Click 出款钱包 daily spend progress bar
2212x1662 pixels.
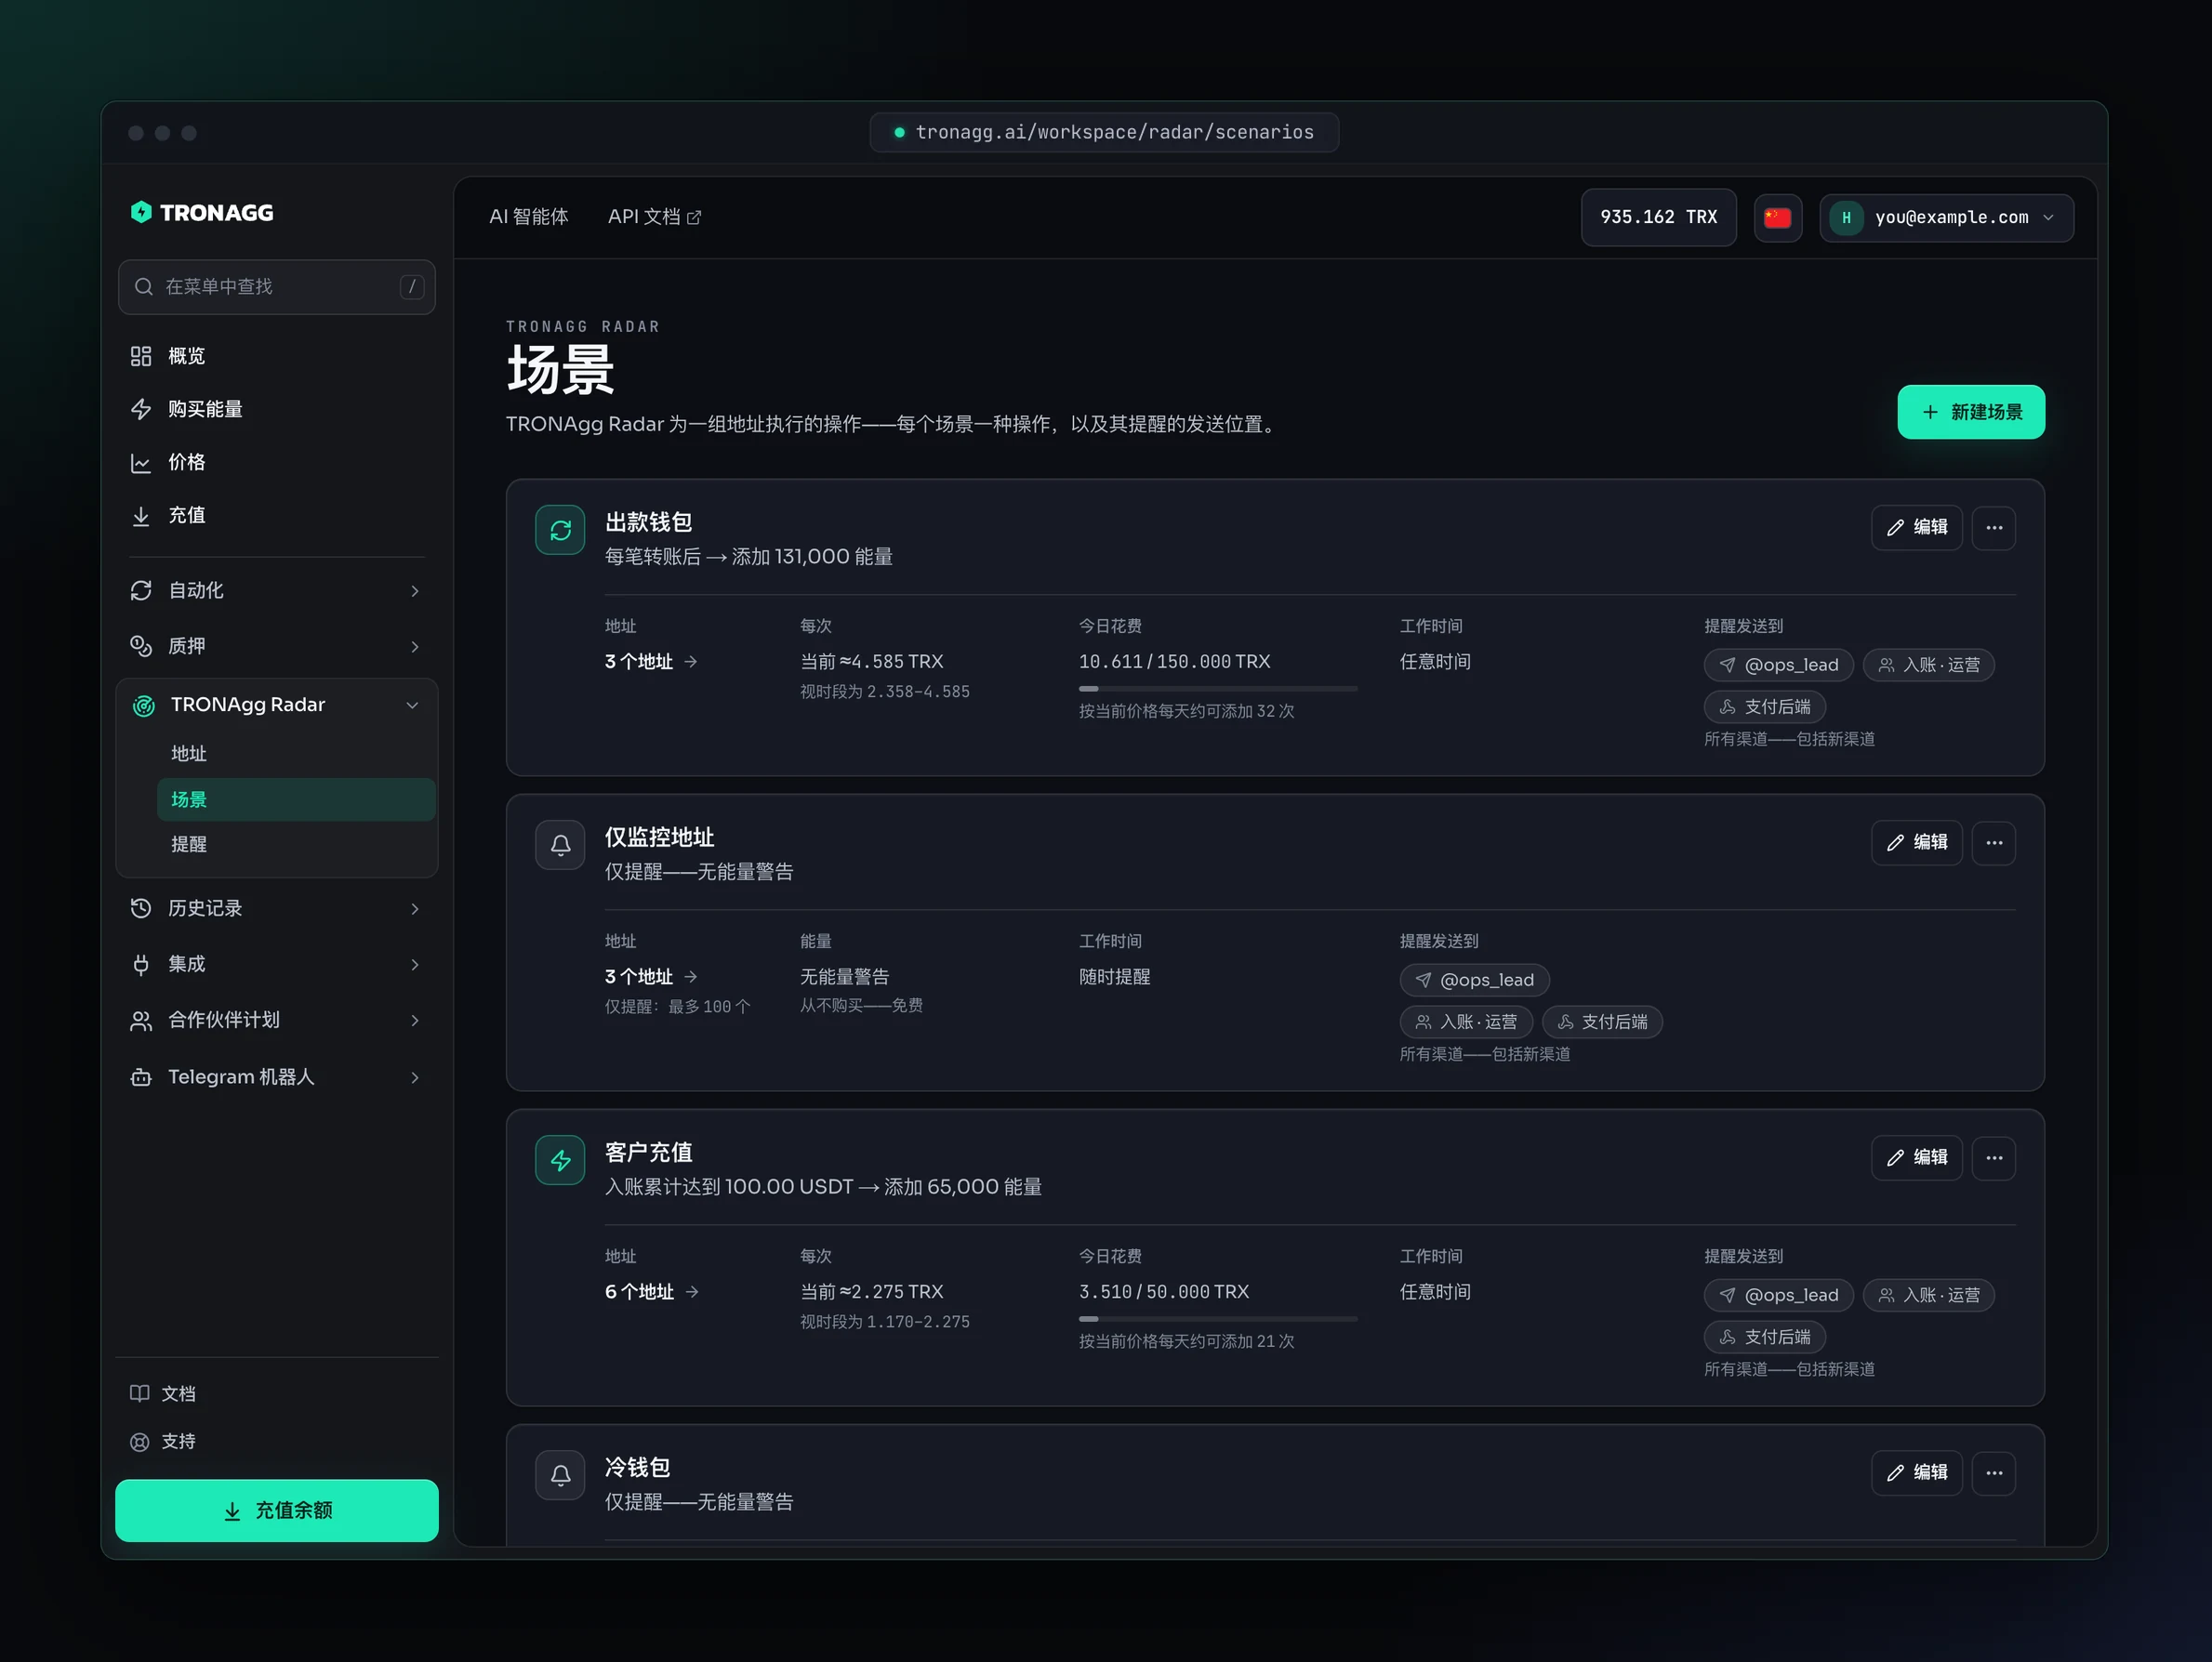tap(1218, 688)
